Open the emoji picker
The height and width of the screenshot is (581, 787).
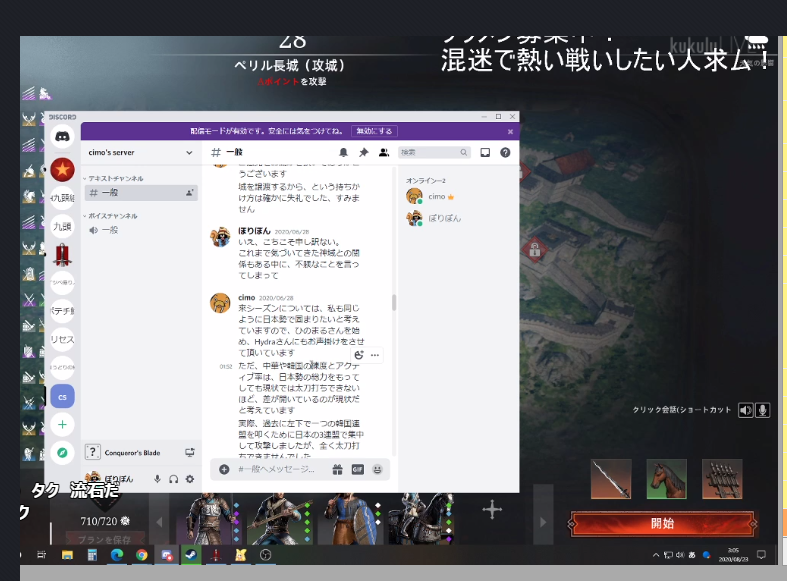tap(377, 469)
